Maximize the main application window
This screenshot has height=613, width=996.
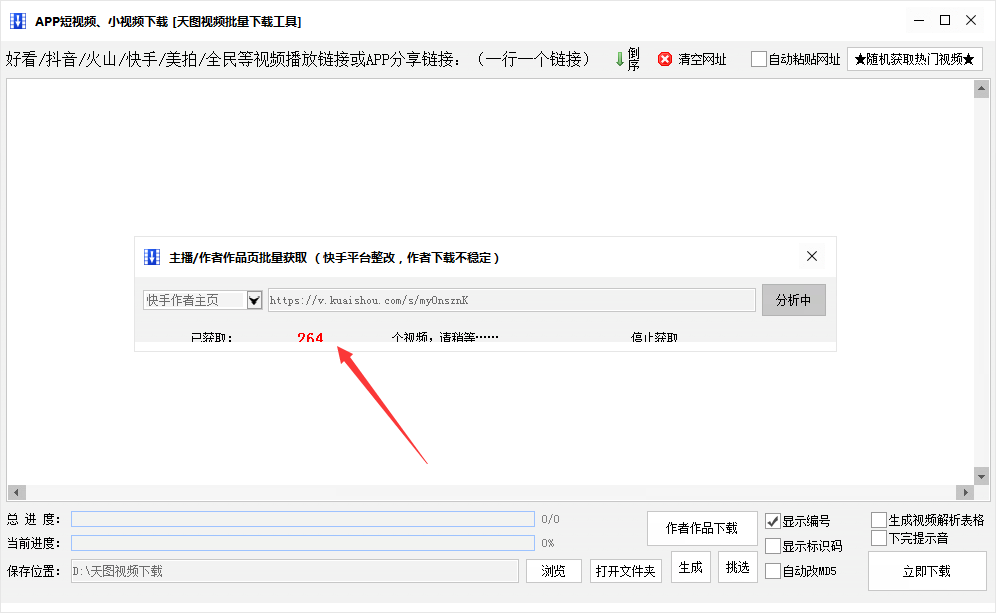(945, 20)
